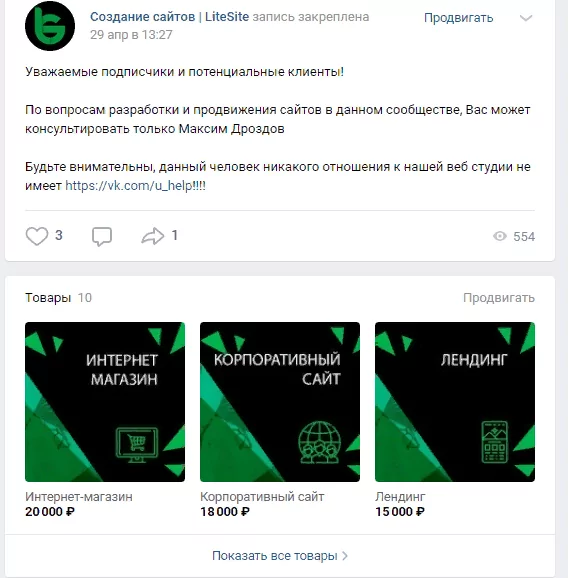
Task: Expand post options chevron menu
Action: (x=526, y=18)
